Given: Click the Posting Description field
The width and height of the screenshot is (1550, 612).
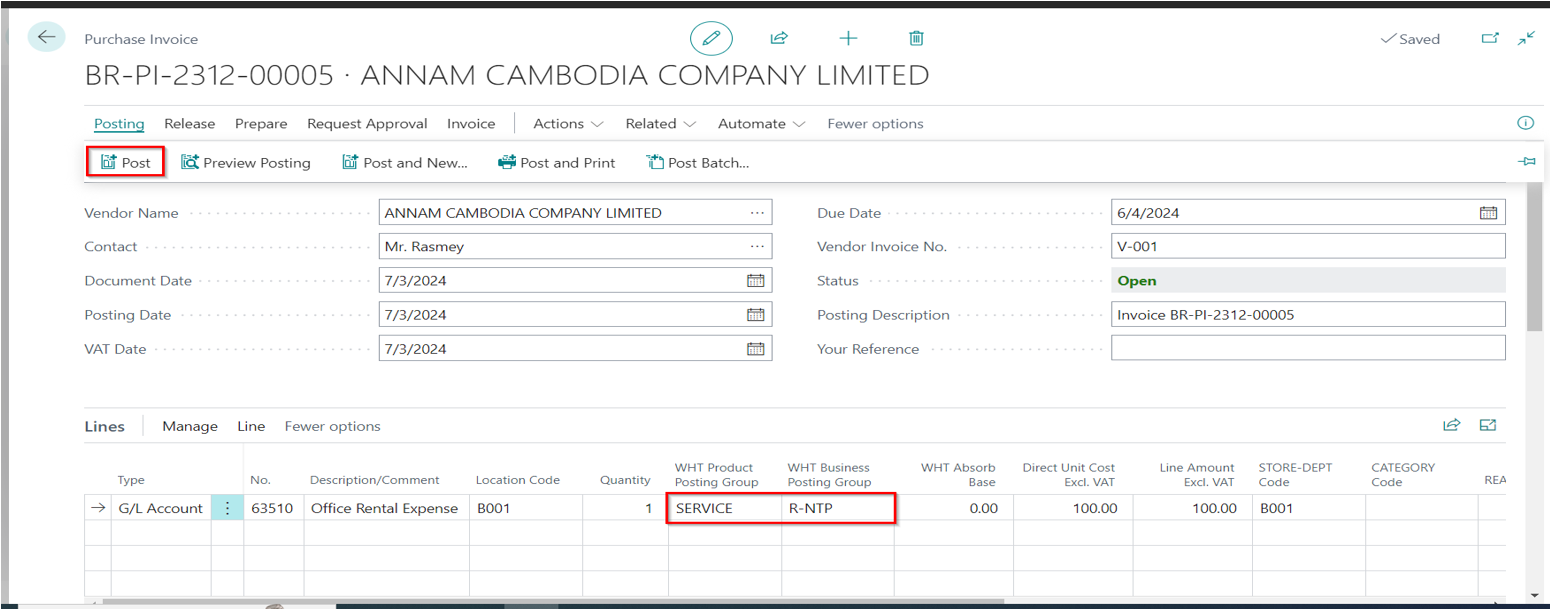Looking at the screenshot, I should (x=1308, y=315).
